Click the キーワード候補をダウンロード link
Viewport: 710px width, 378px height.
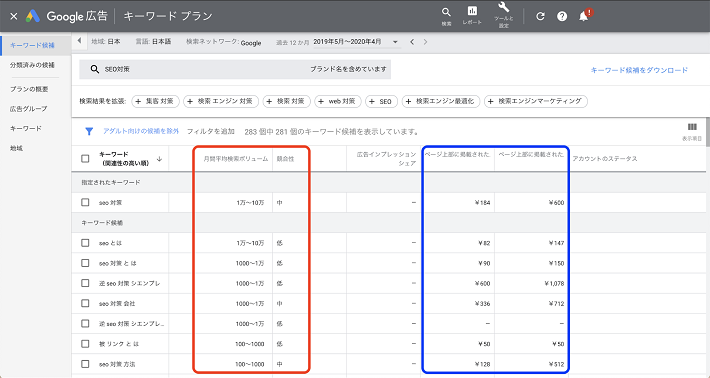(x=639, y=70)
